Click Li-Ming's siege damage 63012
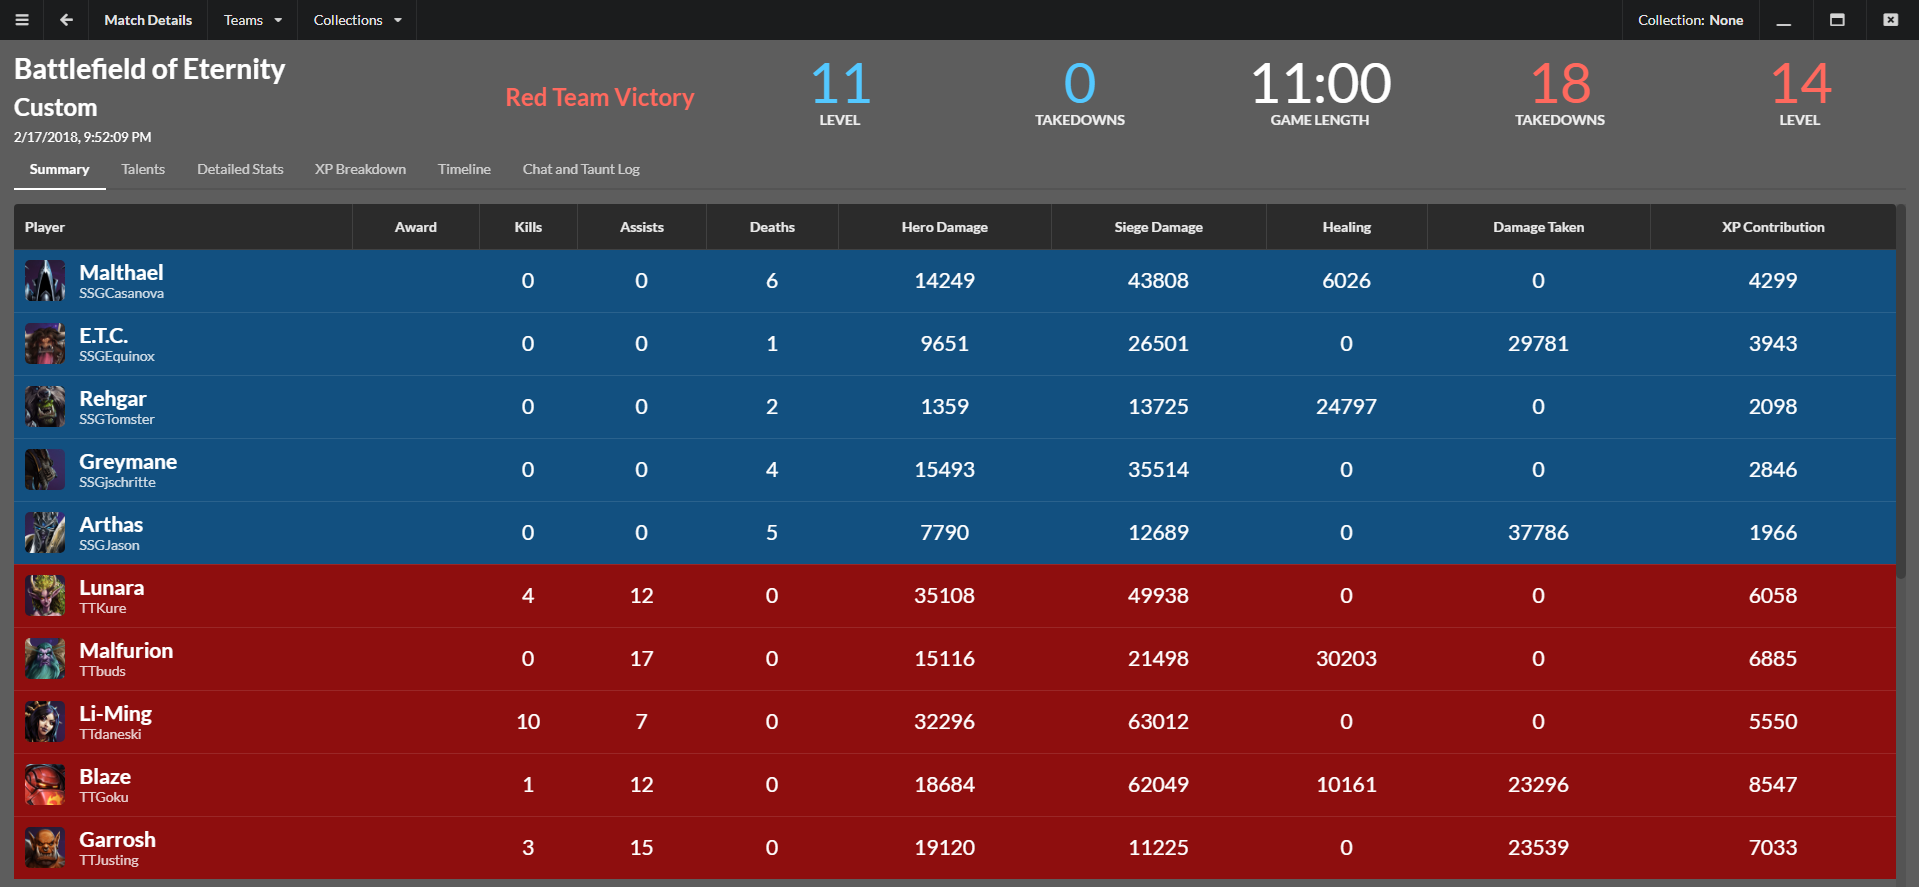 tap(1159, 722)
